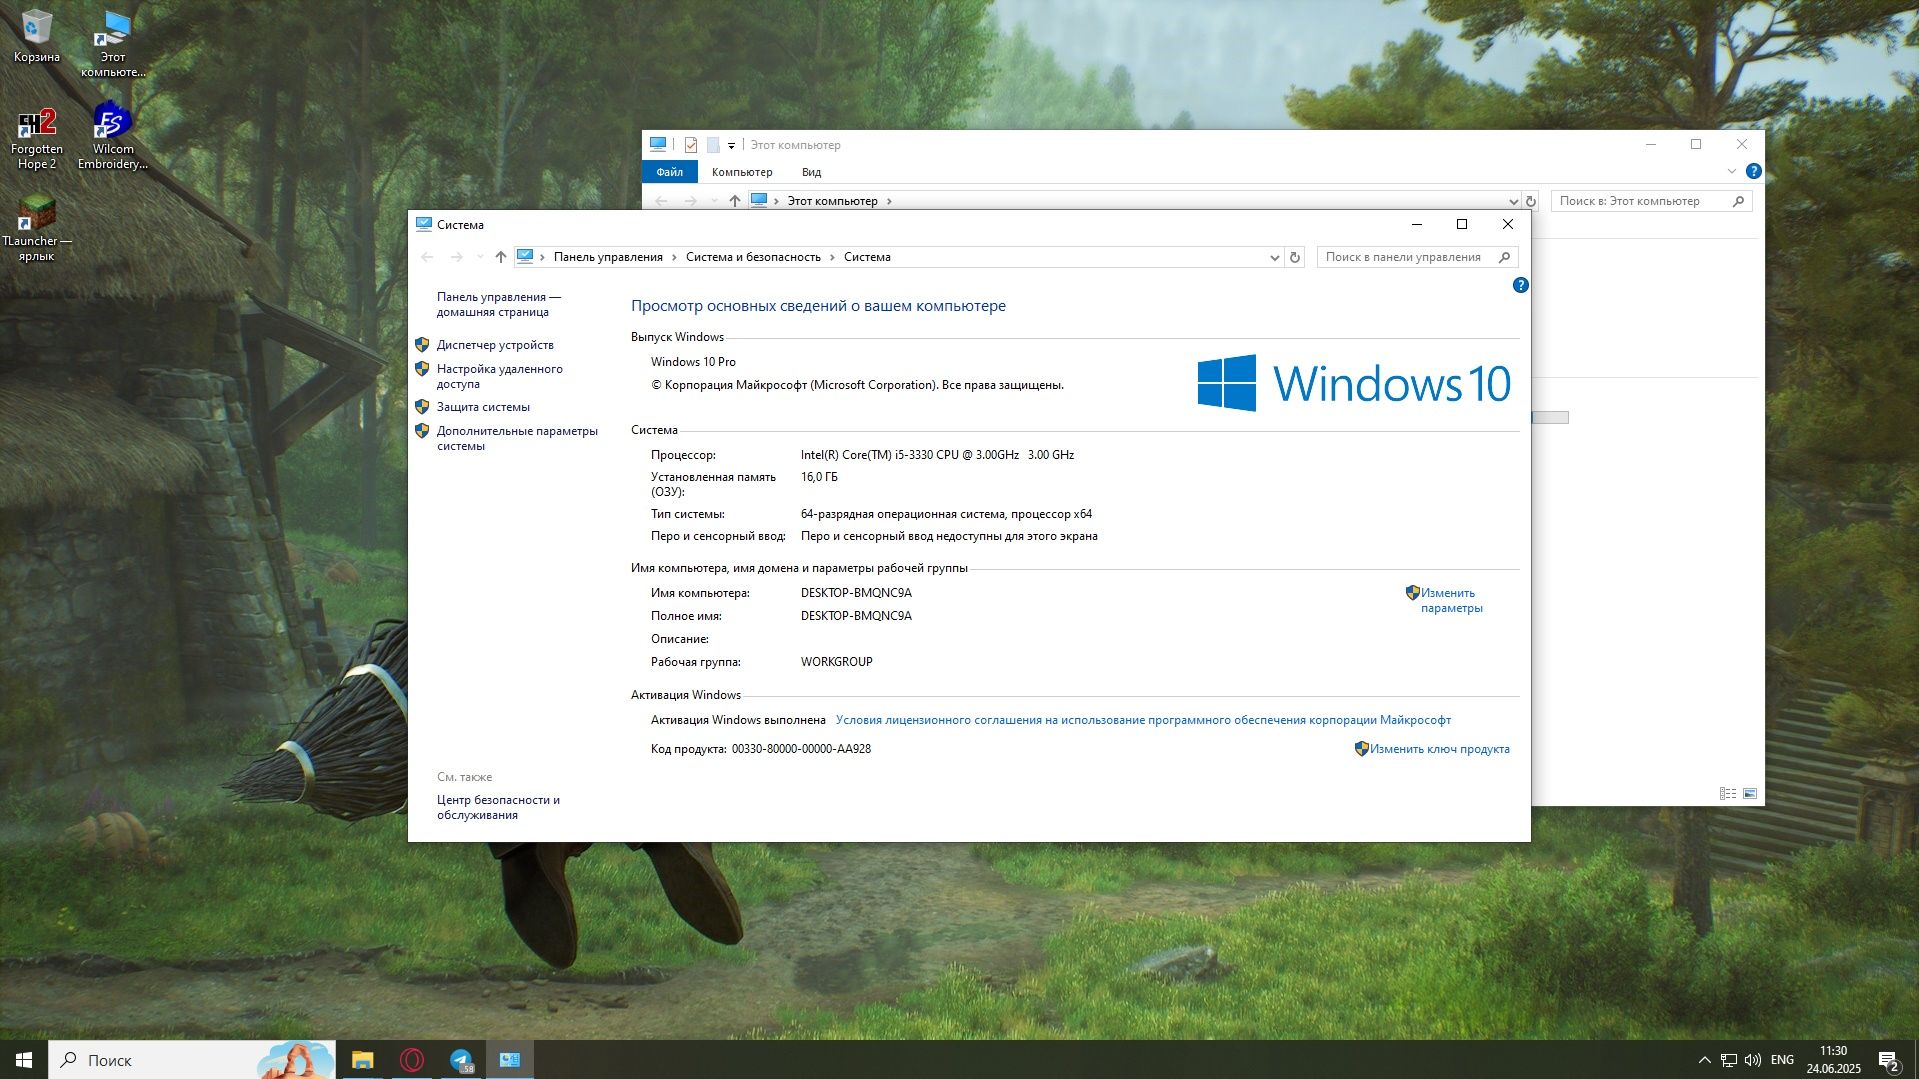Expand arrow after 'Панель управления' breadcrumb
This screenshot has width=1919, height=1079.
tap(675, 257)
